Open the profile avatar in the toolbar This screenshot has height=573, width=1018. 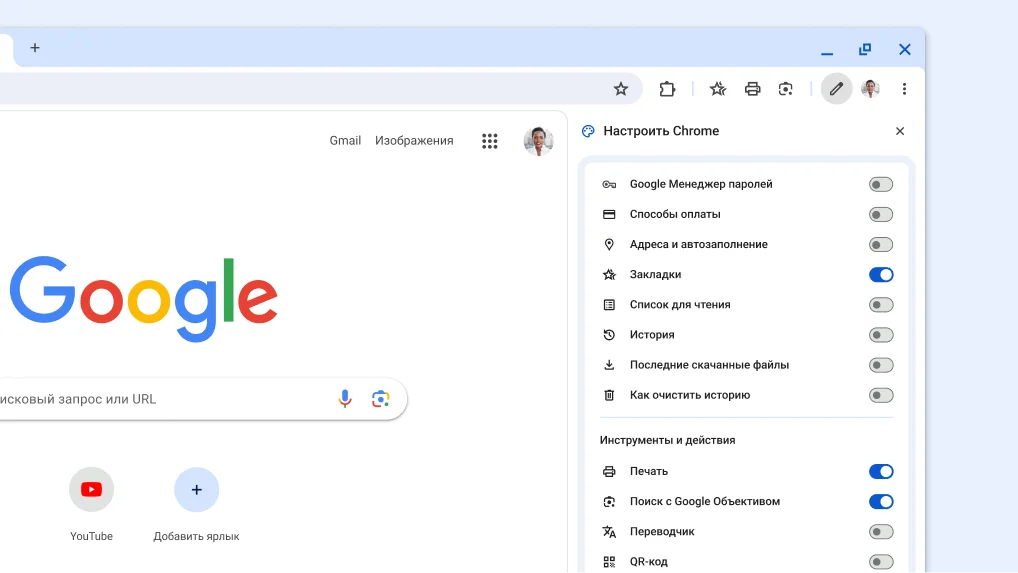click(x=870, y=89)
